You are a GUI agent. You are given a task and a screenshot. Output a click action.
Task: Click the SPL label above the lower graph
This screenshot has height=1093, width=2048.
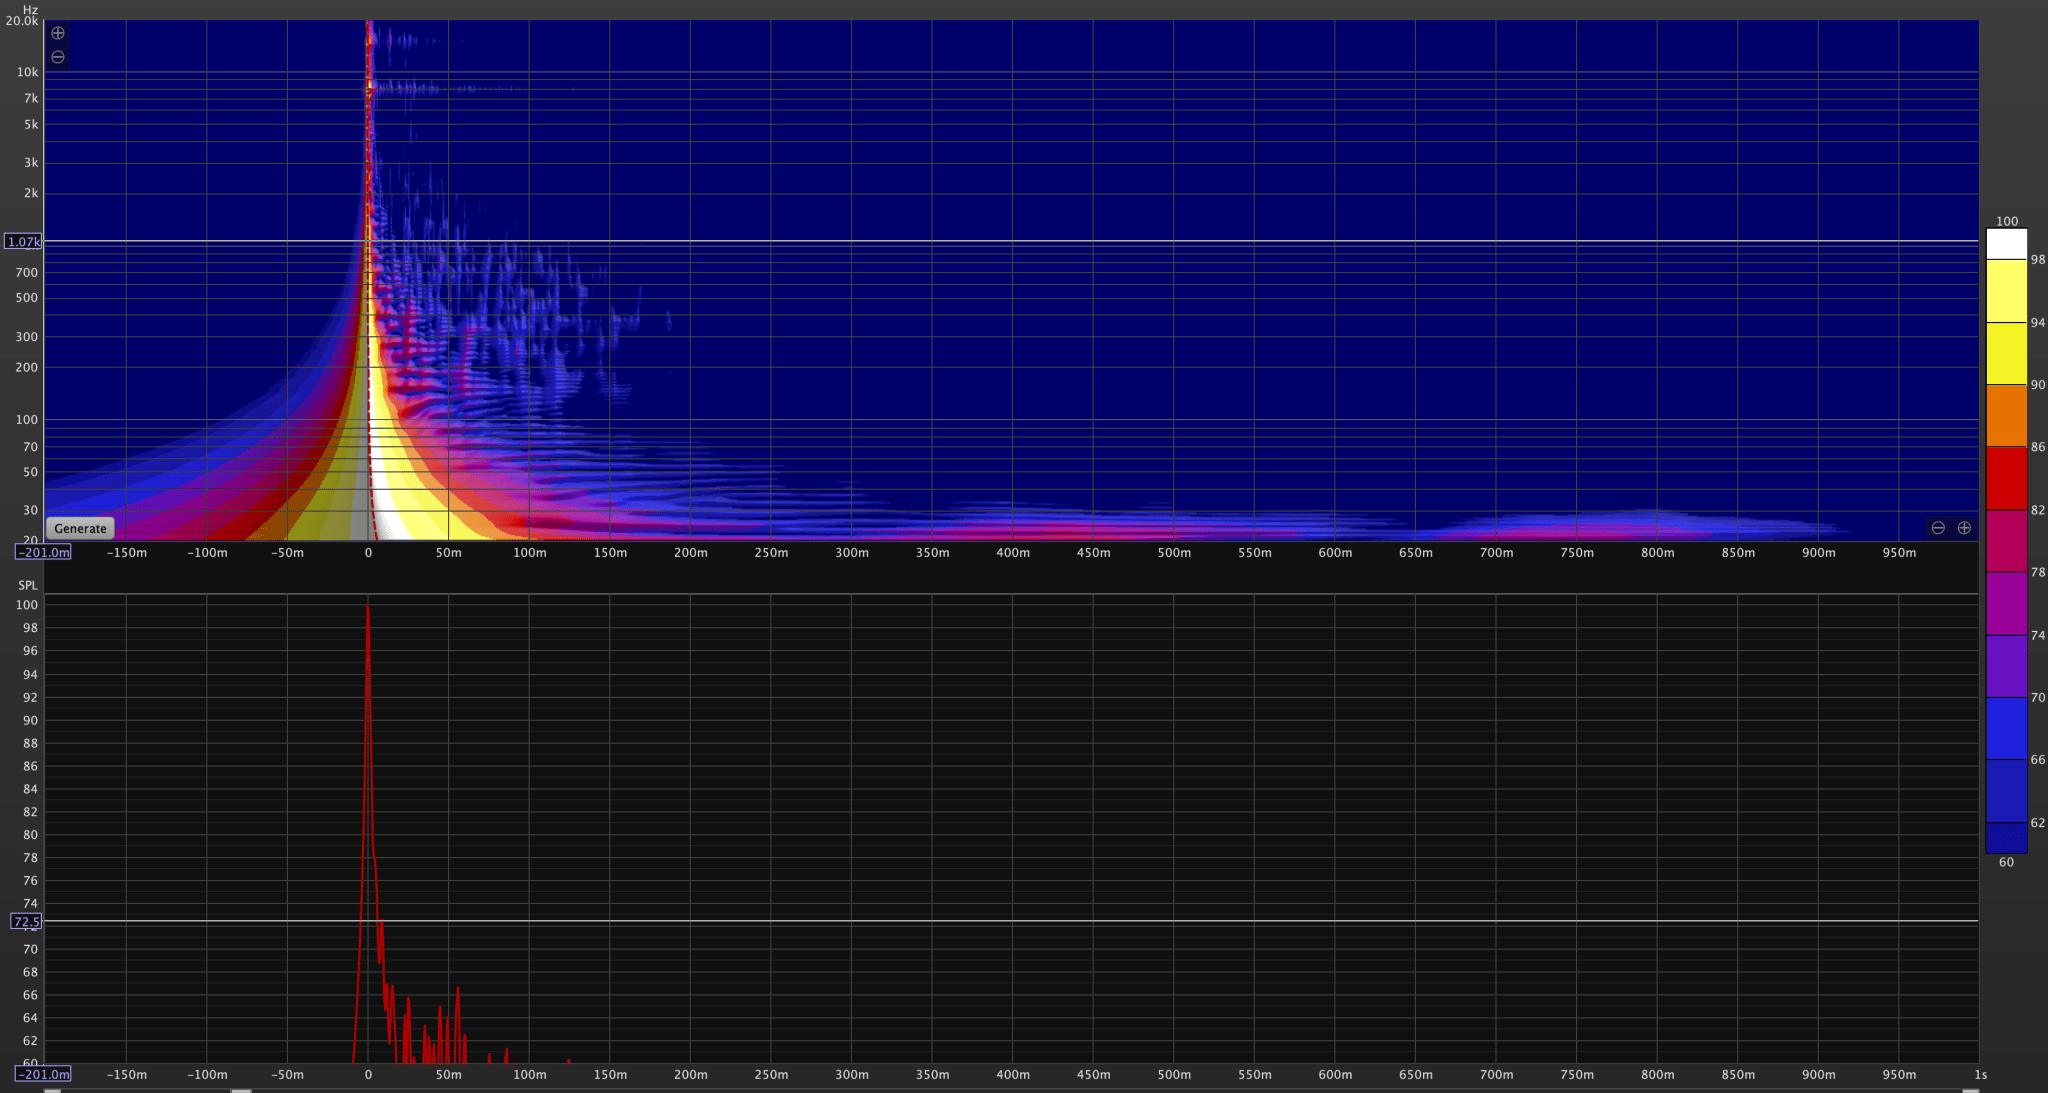(28, 585)
